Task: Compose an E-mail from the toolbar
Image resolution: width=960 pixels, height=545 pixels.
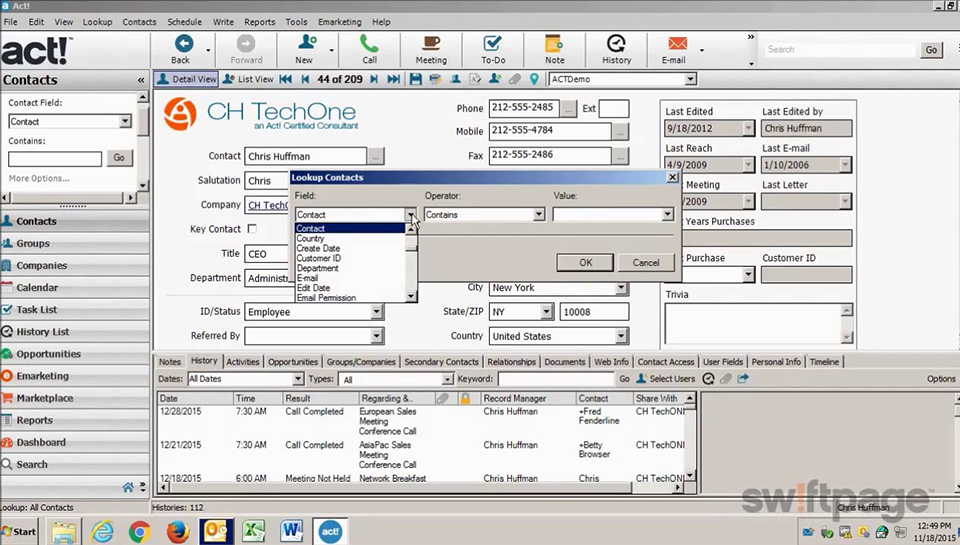Action: tap(674, 49)
